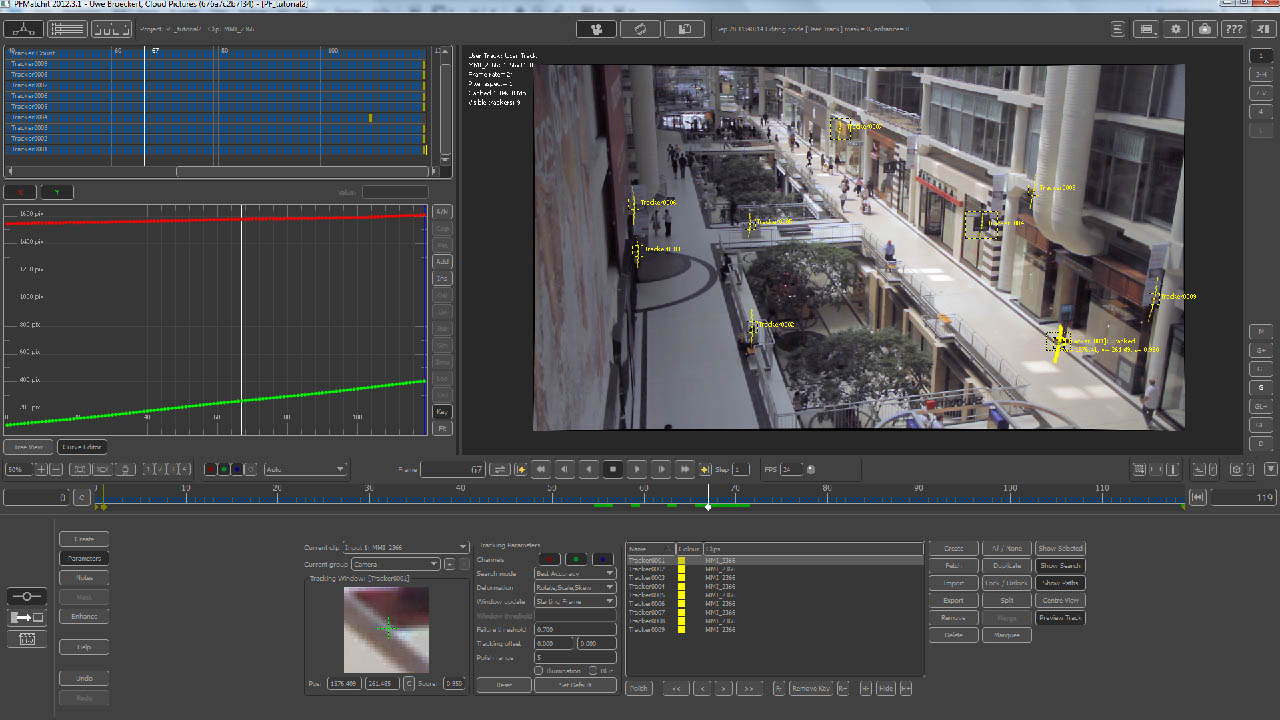Open the Enhance panel

click(x=85, y=616)
